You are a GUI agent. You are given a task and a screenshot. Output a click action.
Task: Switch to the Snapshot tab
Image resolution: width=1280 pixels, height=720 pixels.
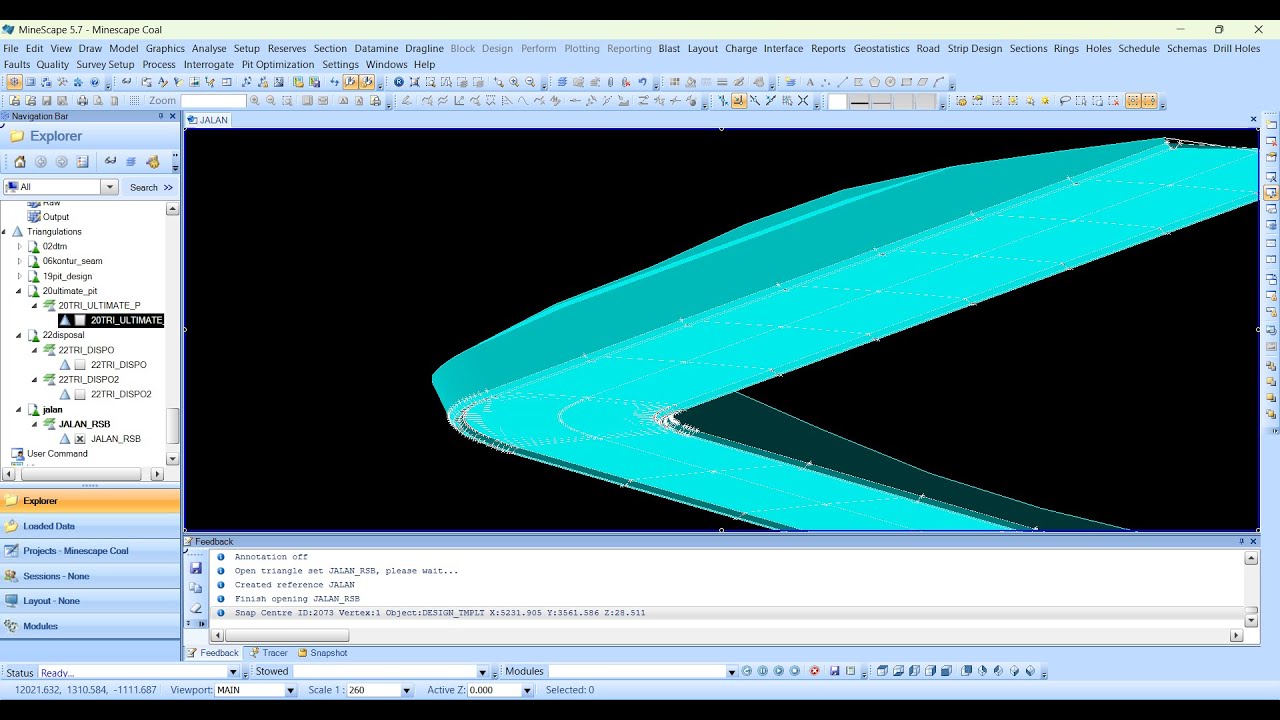[x=322, y=653]
